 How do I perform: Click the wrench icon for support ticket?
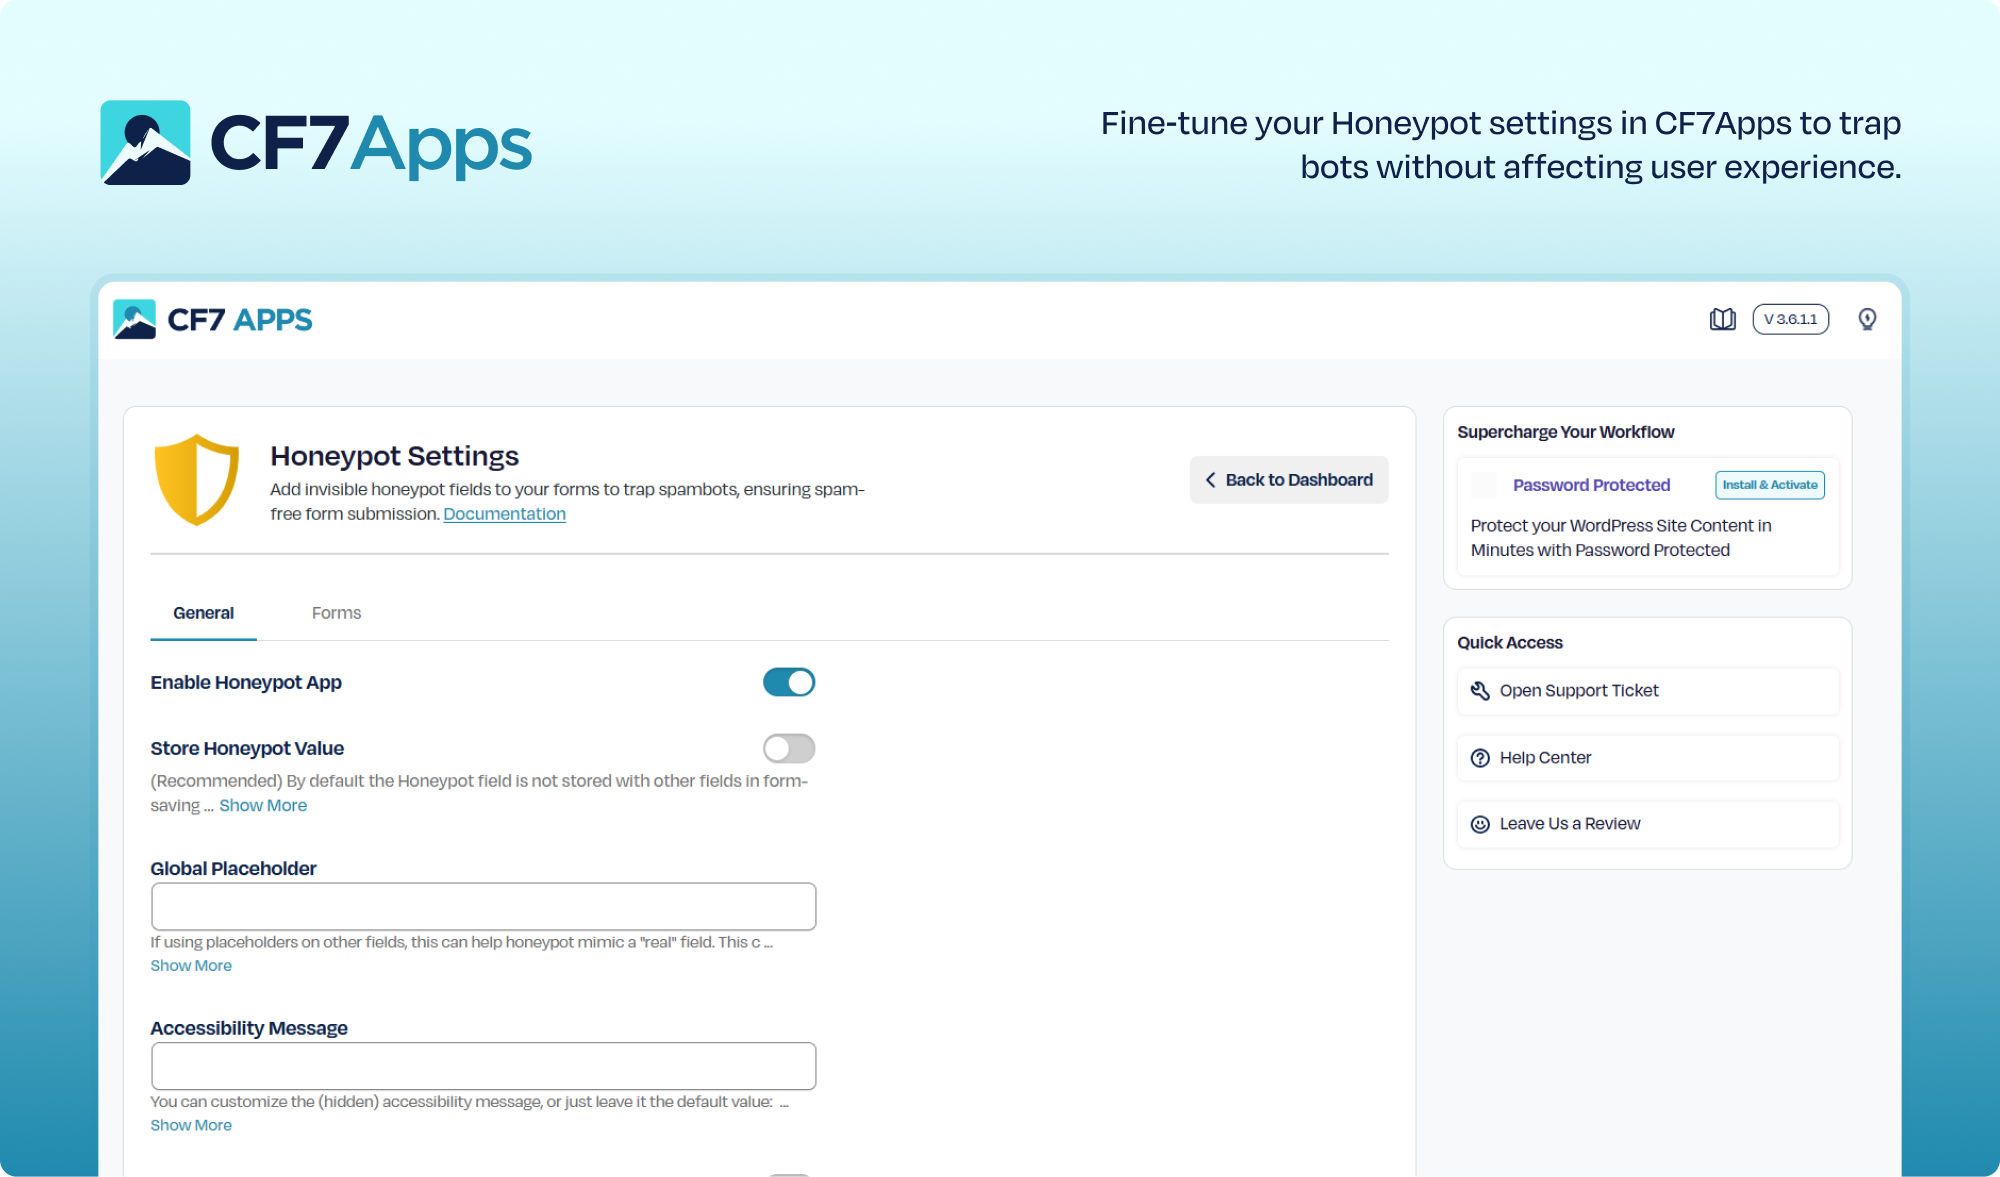click(1480, 691)
